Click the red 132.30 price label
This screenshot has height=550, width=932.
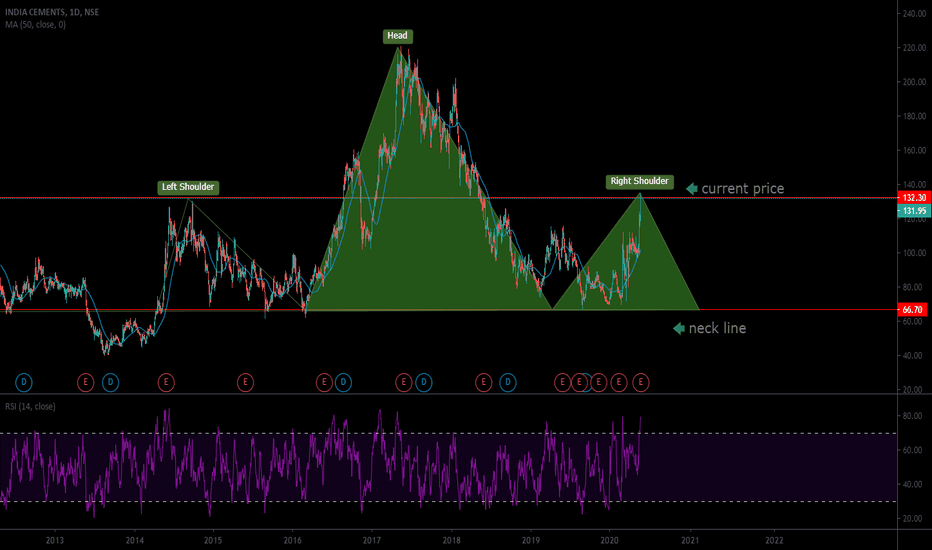click(x=914, y=198)
